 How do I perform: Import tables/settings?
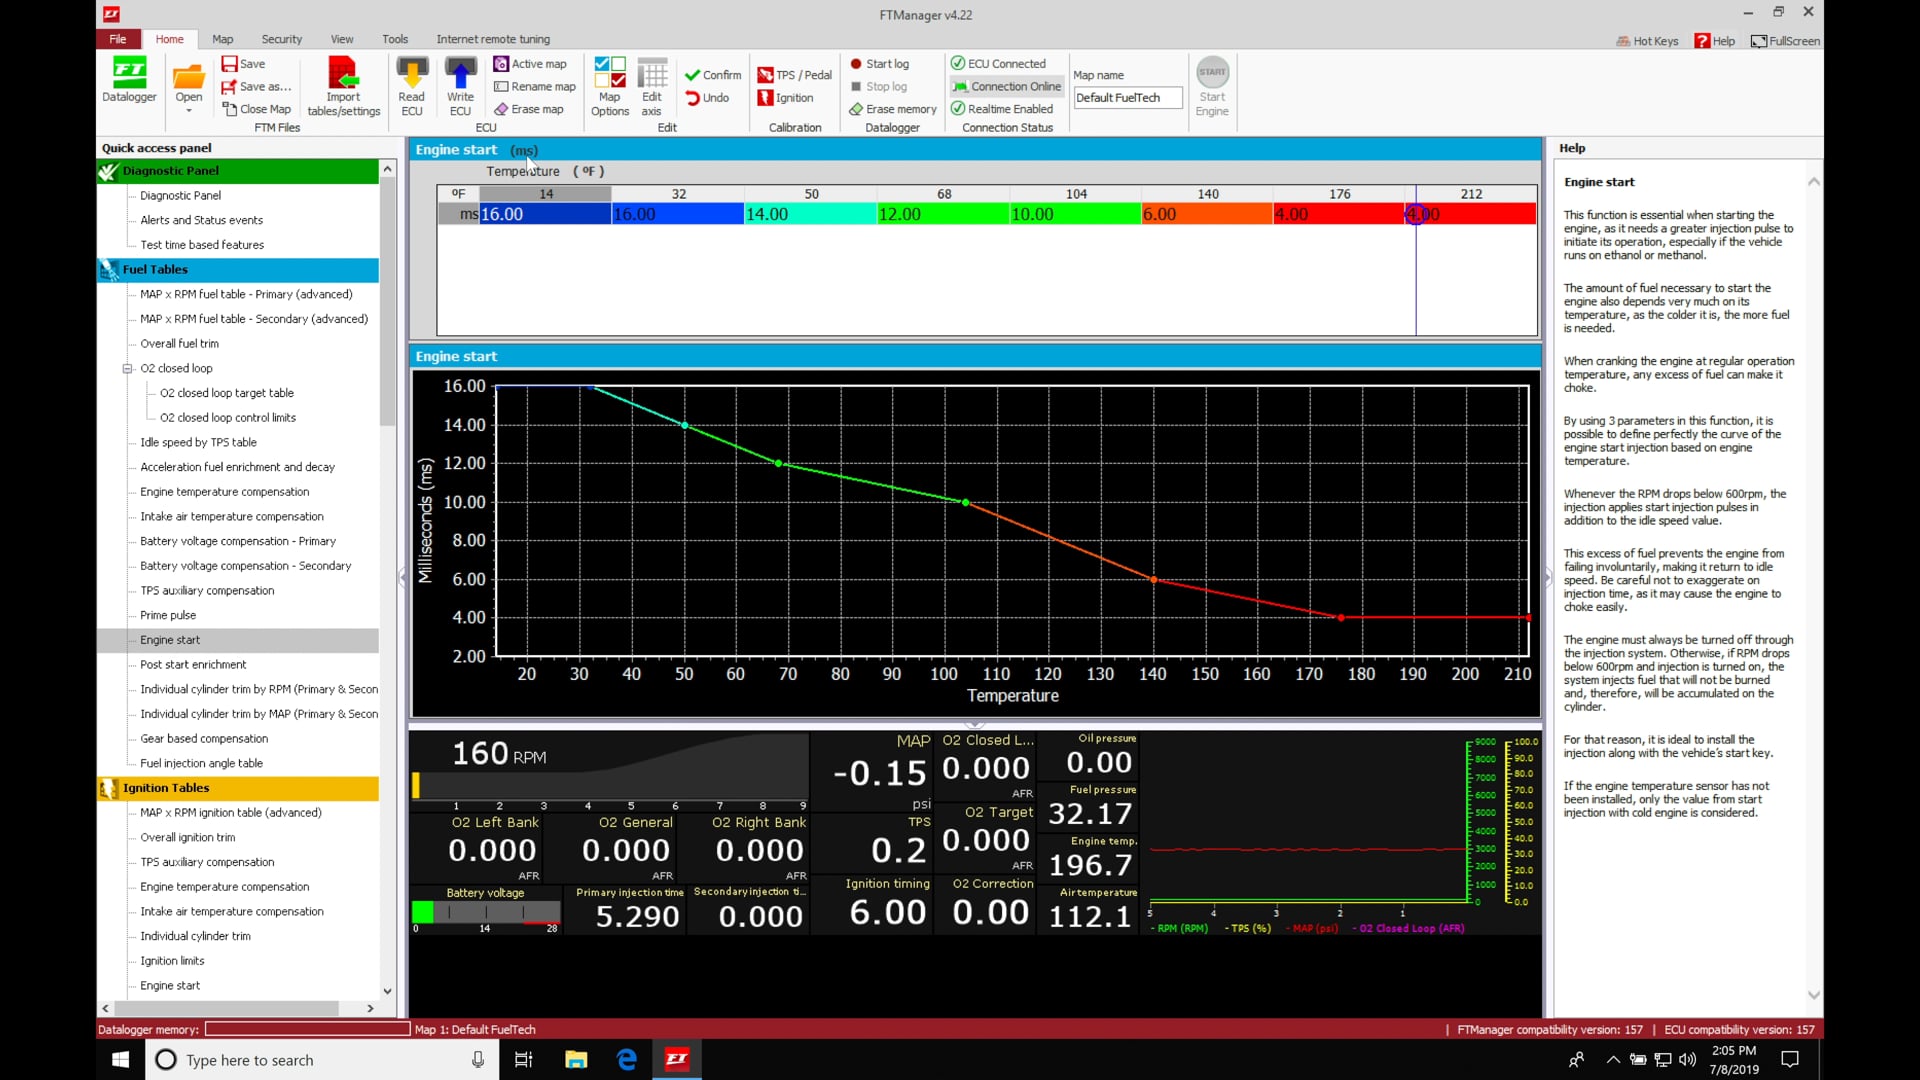click(343, 84)
